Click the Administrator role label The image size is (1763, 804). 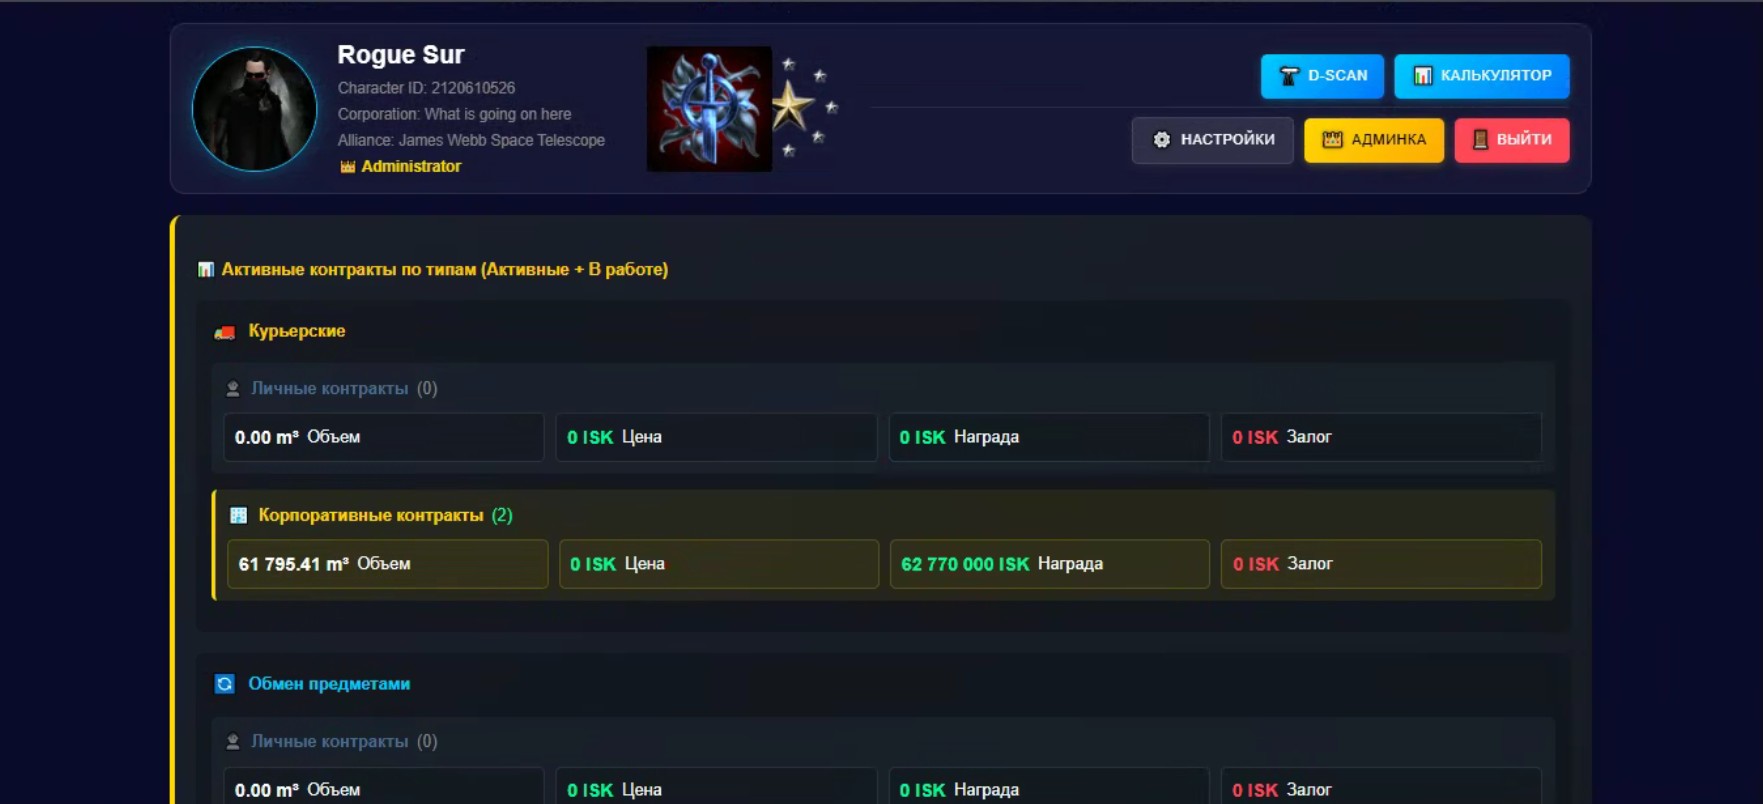[411, 167]
